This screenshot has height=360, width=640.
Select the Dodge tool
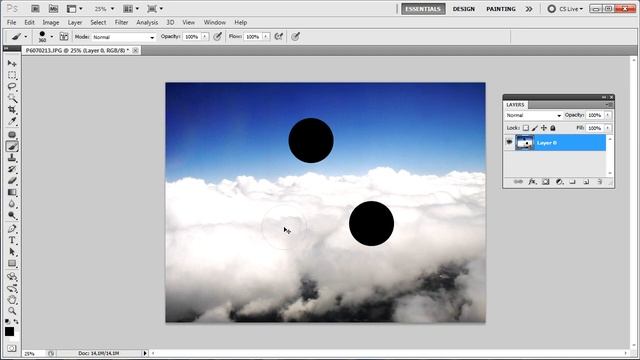[x=12, y=215]
